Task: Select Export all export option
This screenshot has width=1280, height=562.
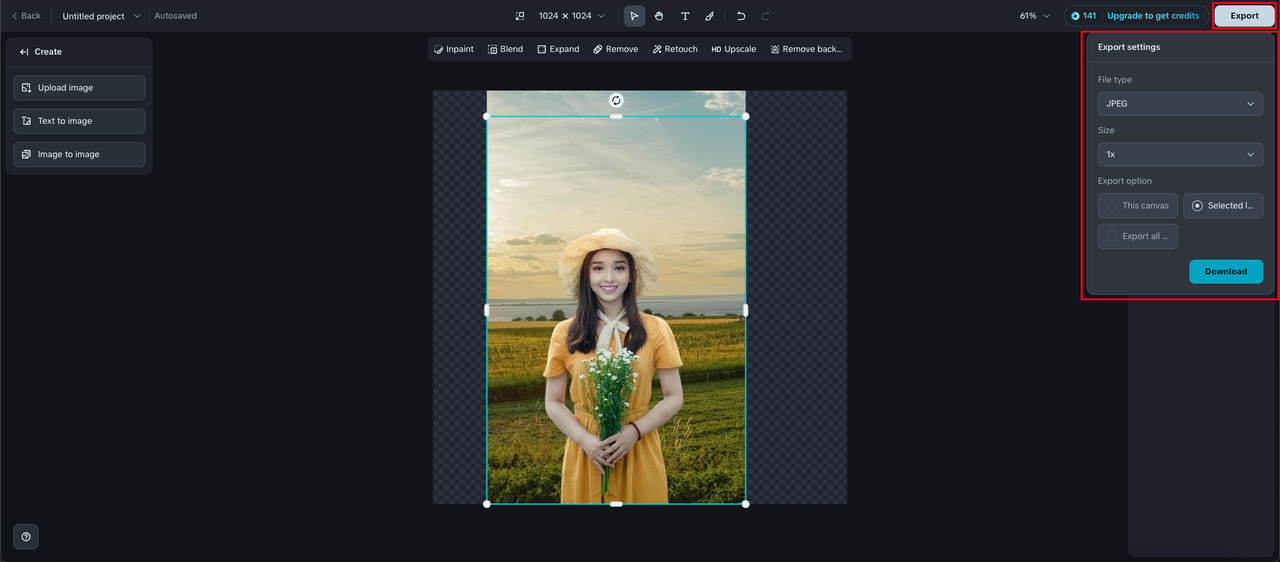Action: click(1138, 237)
